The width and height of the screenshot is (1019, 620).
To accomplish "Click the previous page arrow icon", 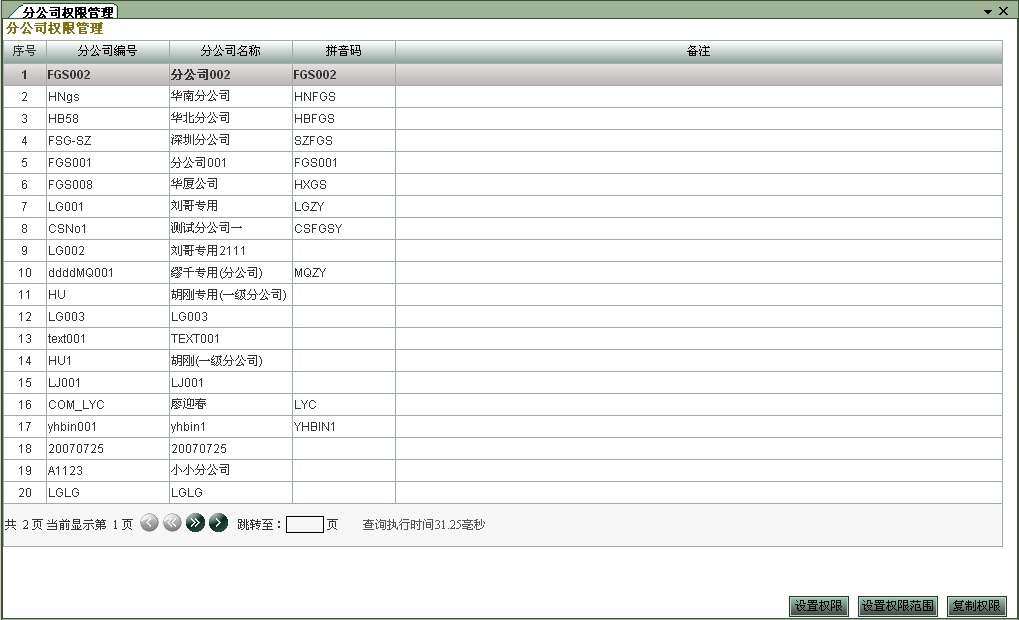I will [148, 523].
